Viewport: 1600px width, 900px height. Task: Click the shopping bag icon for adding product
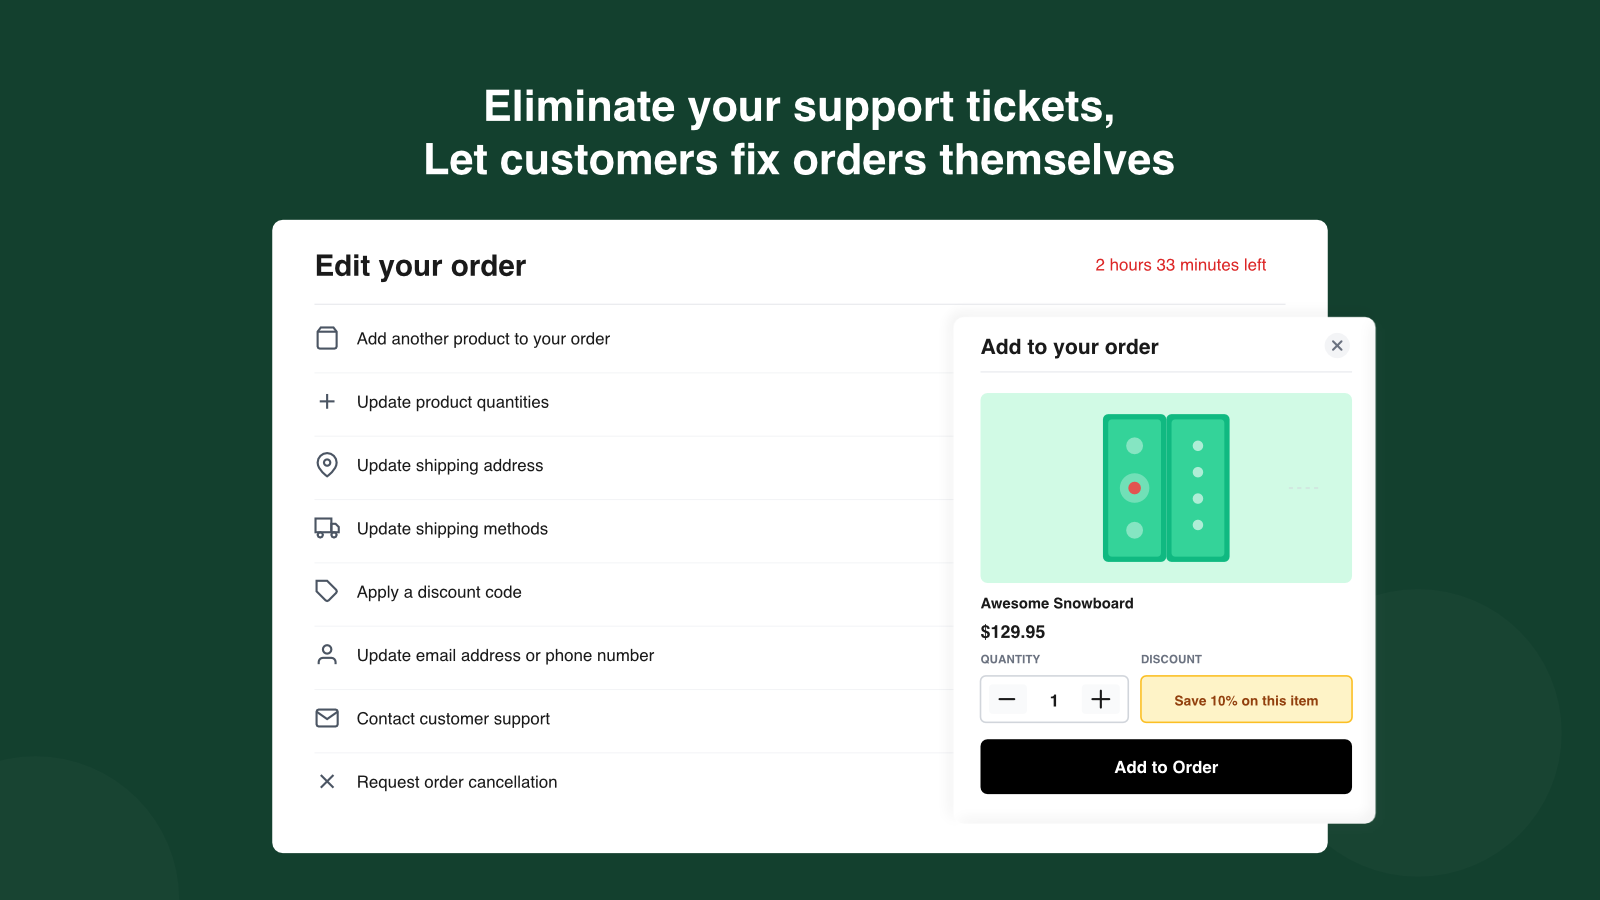point(327,338)
